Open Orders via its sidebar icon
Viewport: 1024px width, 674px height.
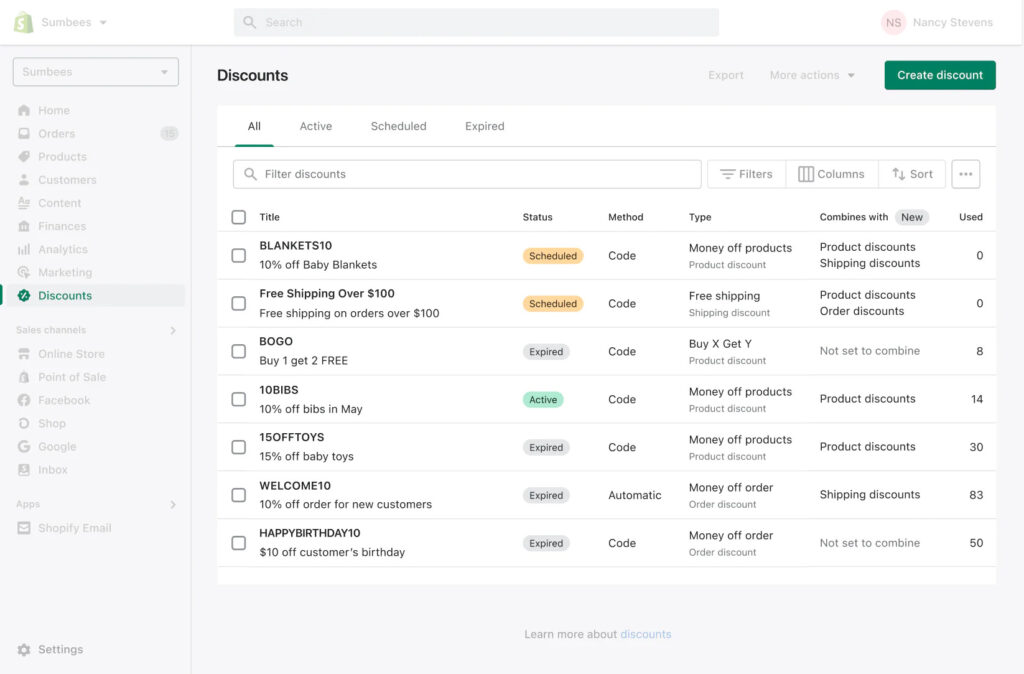click(24, 133)
